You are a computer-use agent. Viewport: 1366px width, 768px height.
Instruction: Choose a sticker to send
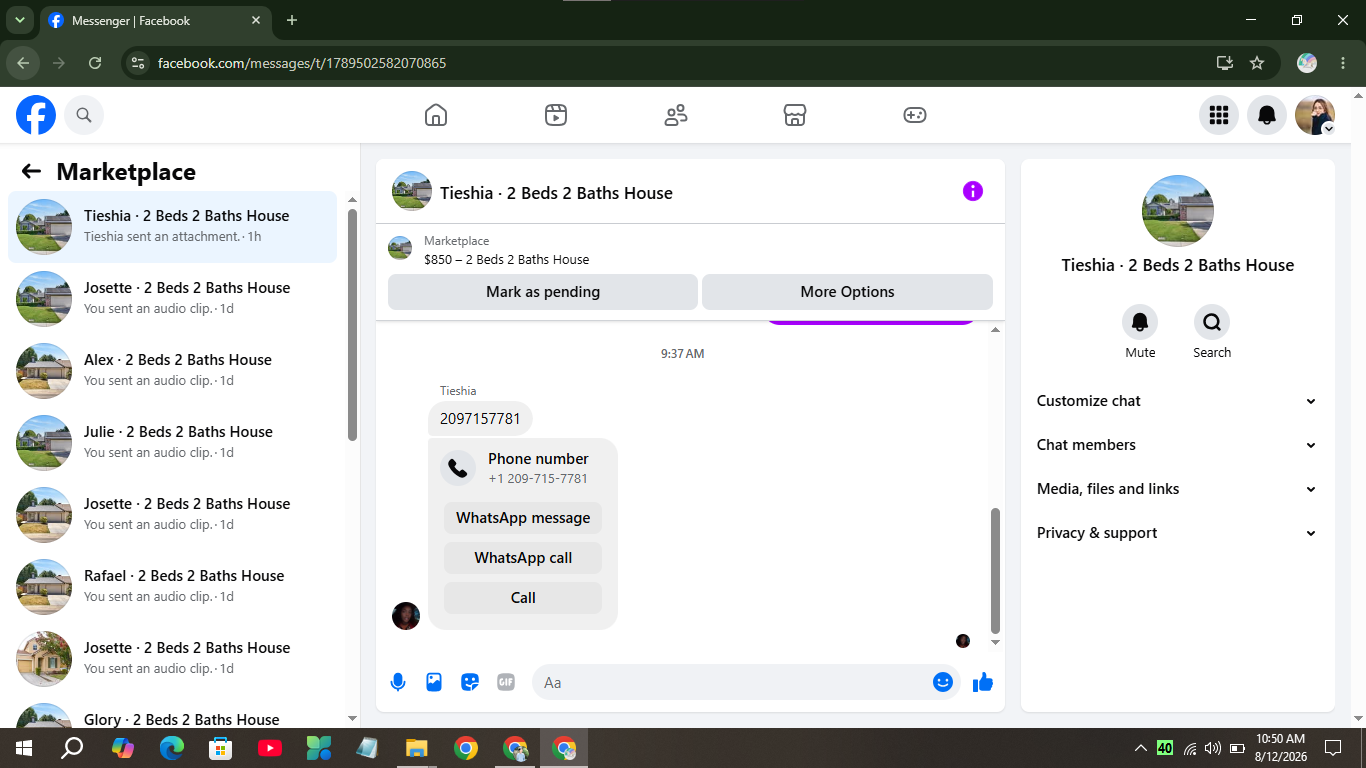[470, 682]
